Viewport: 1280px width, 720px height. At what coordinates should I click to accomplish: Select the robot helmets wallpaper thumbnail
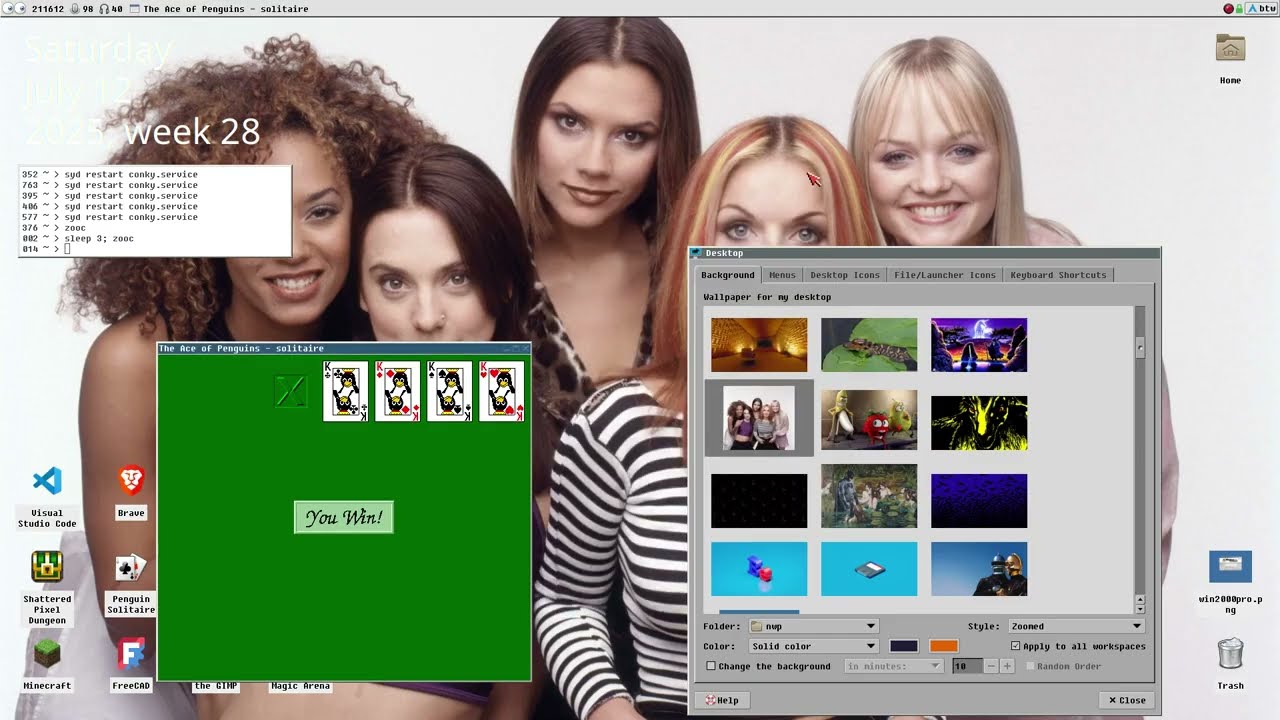tap(979, 569)
